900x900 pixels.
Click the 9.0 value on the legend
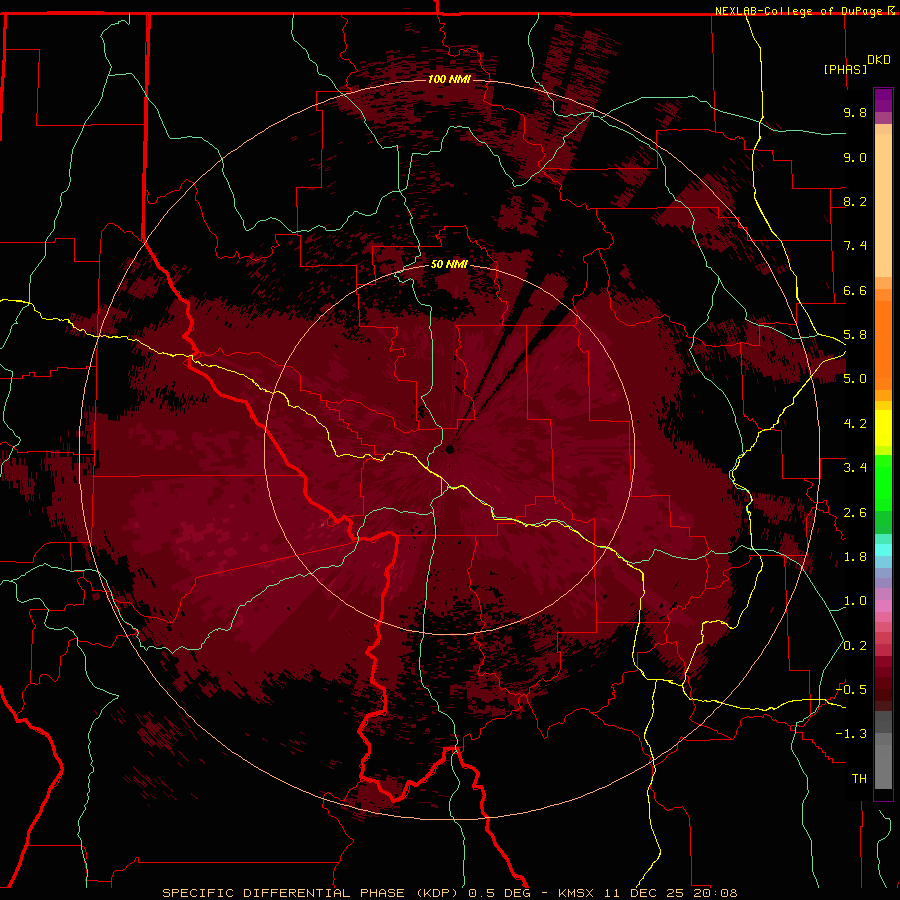855,158
